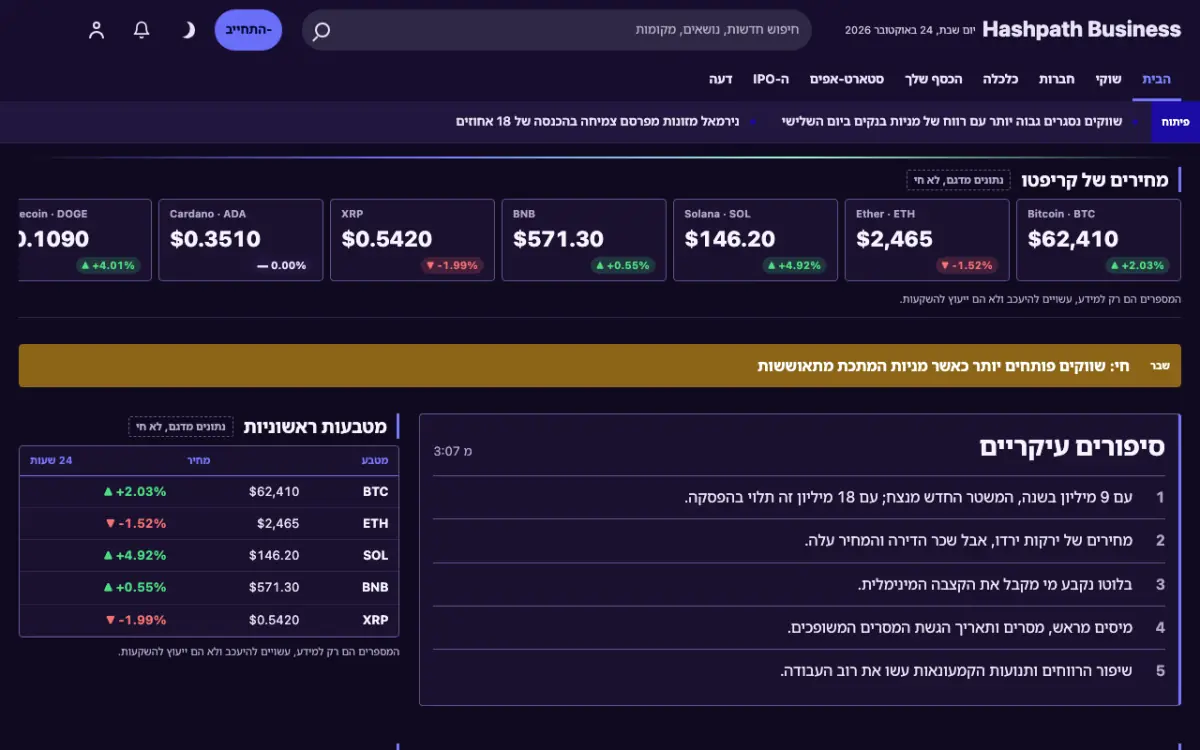Toggle dark mode moon icon

[188, 30]
